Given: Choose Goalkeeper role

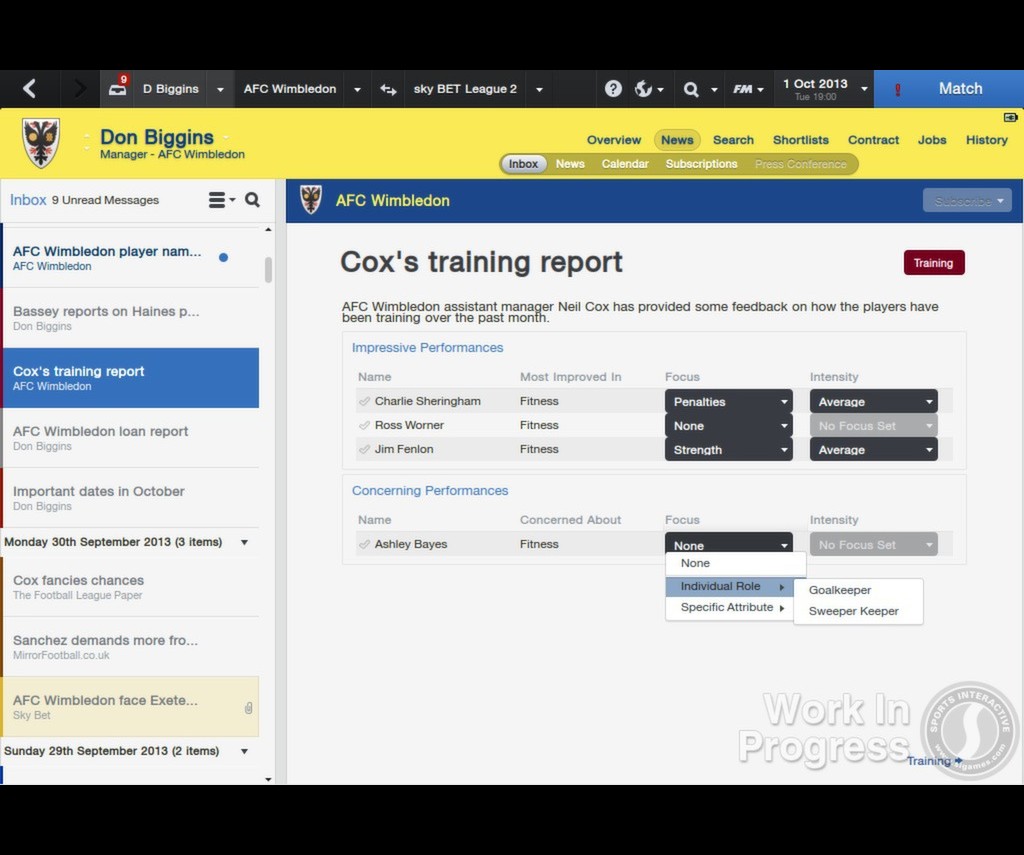Looking at the screenshot, I should pos(858,590).
